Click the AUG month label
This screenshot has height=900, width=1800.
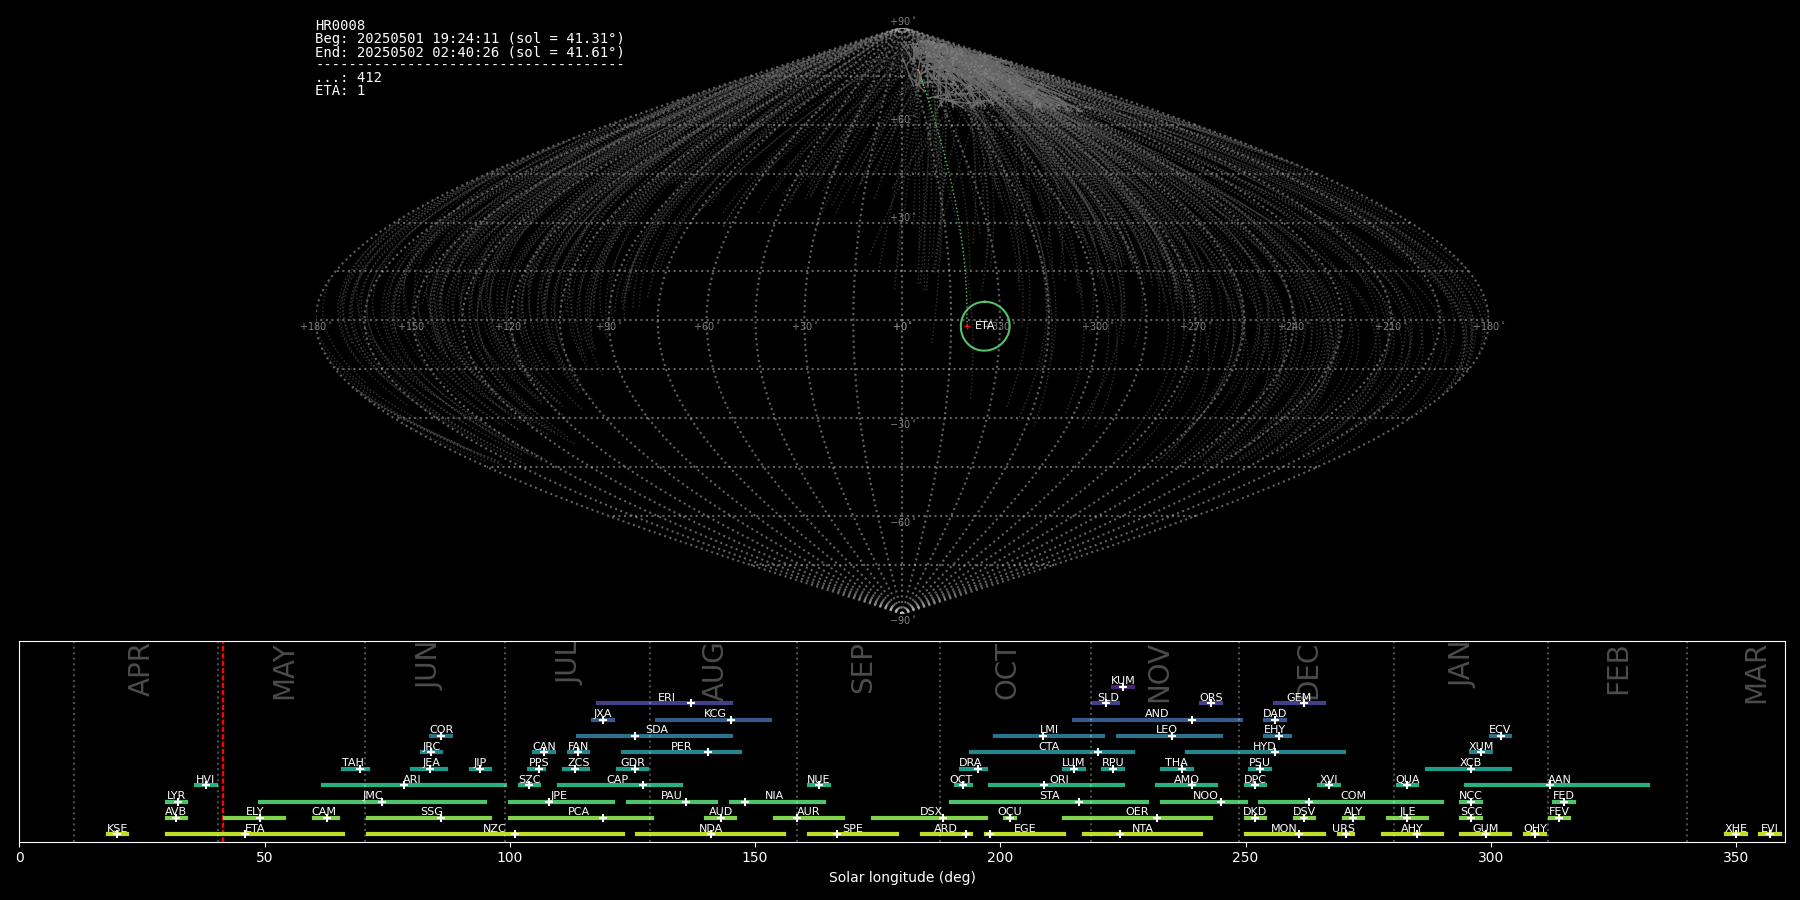(x=713, y=671)
